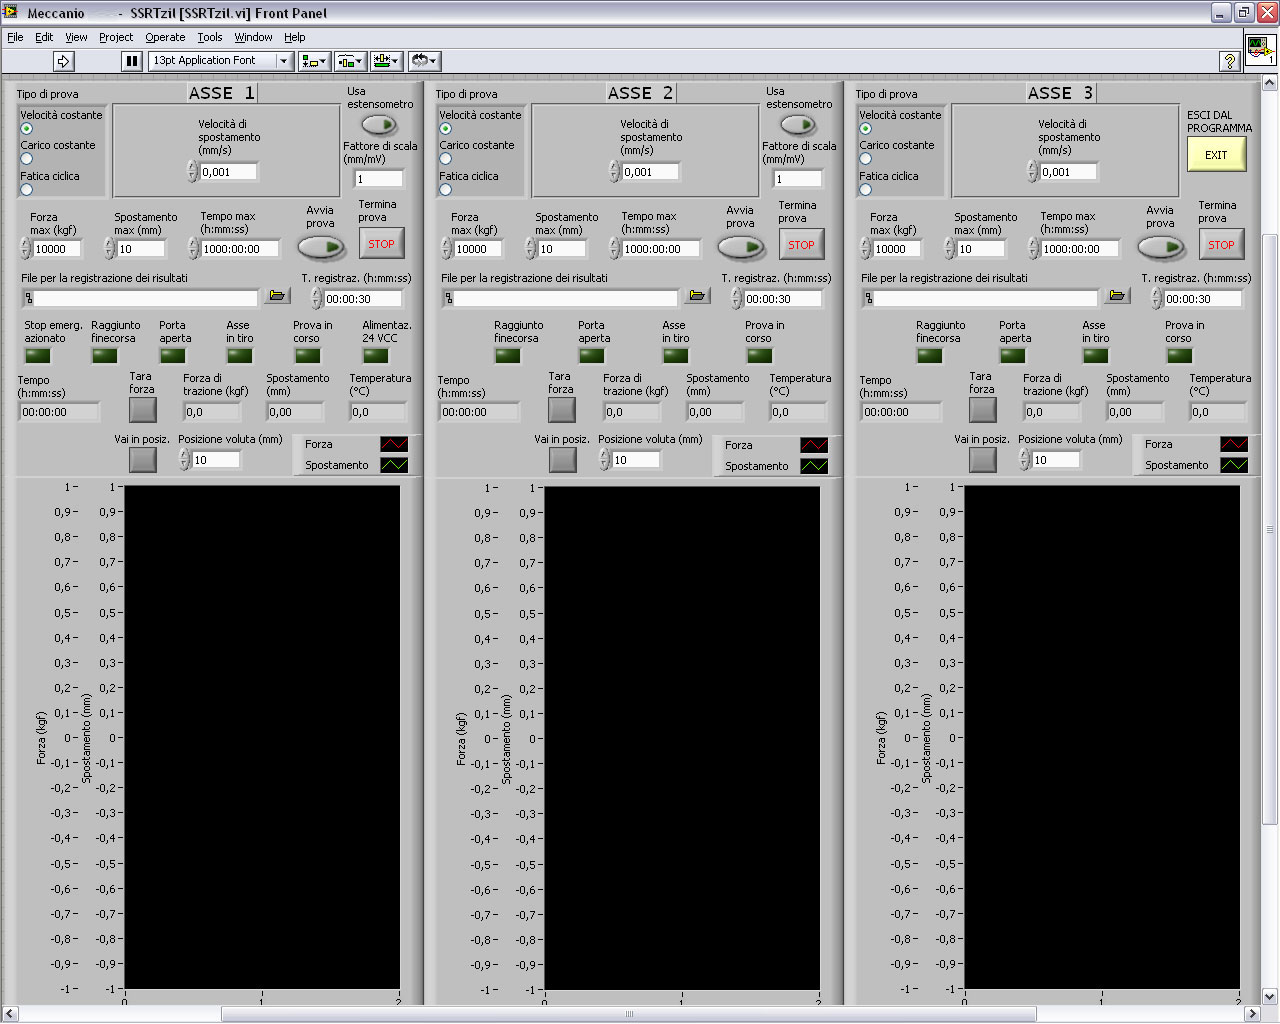Screen dimensions: 1280x1024
Task: Toggle Usa estensometro switch in ASSE 2
Action: pyautogui.click(x=798, y=125)
